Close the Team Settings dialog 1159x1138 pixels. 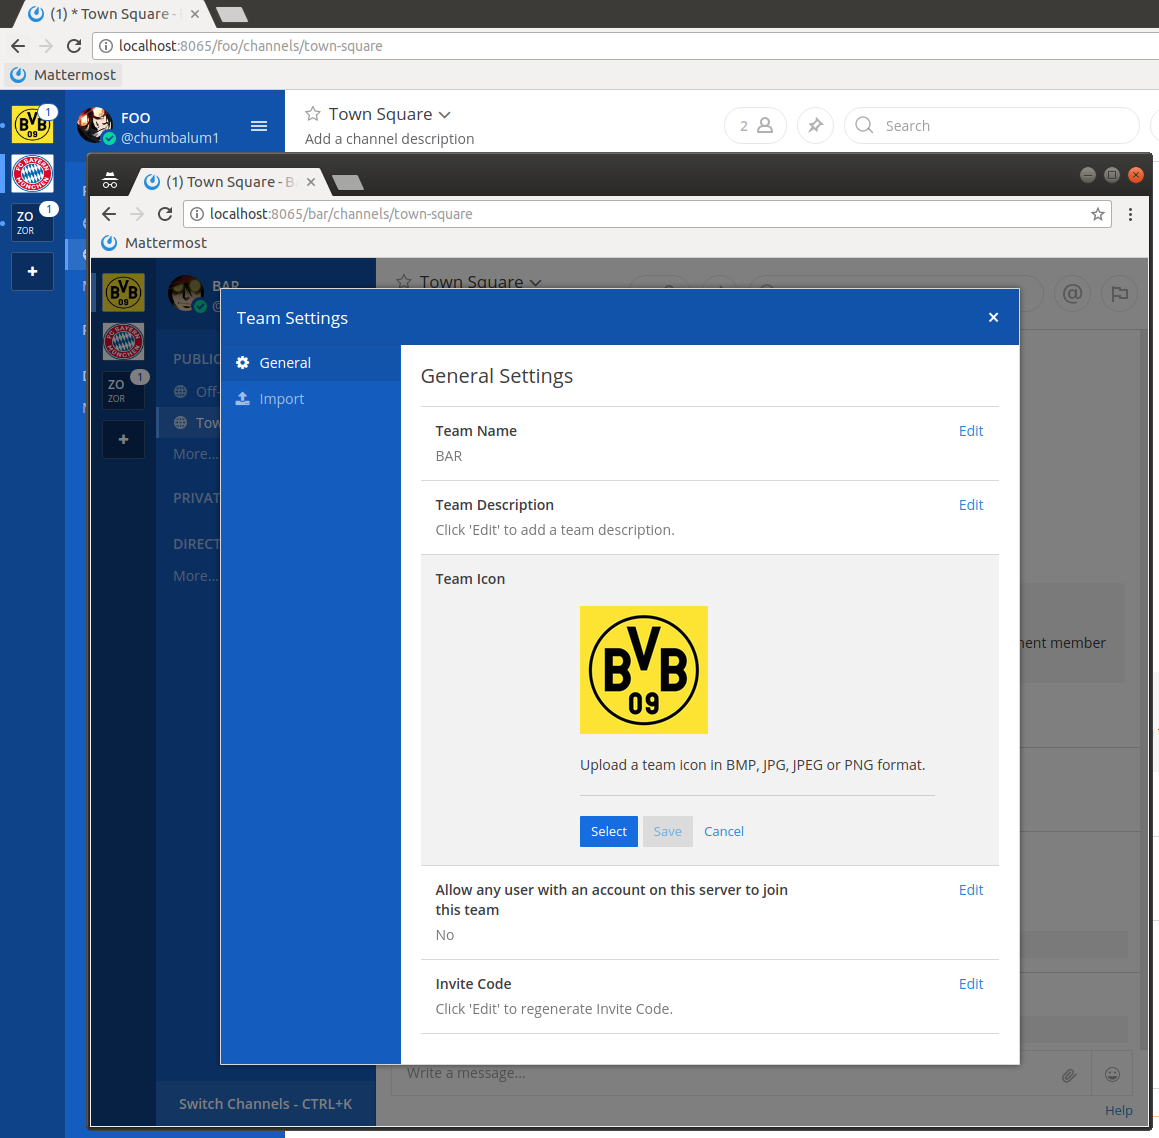coord(993,317)
